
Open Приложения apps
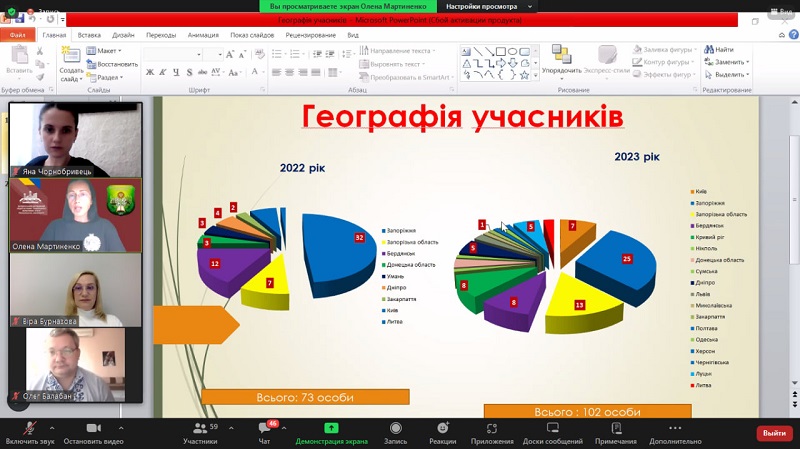coord(492,433)
